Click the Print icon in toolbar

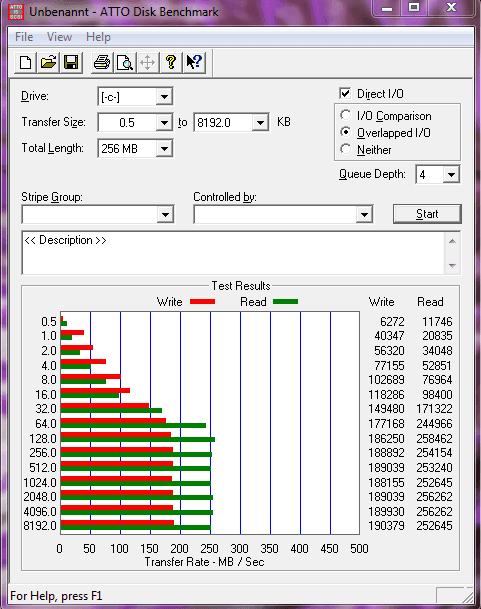(102, 63)
